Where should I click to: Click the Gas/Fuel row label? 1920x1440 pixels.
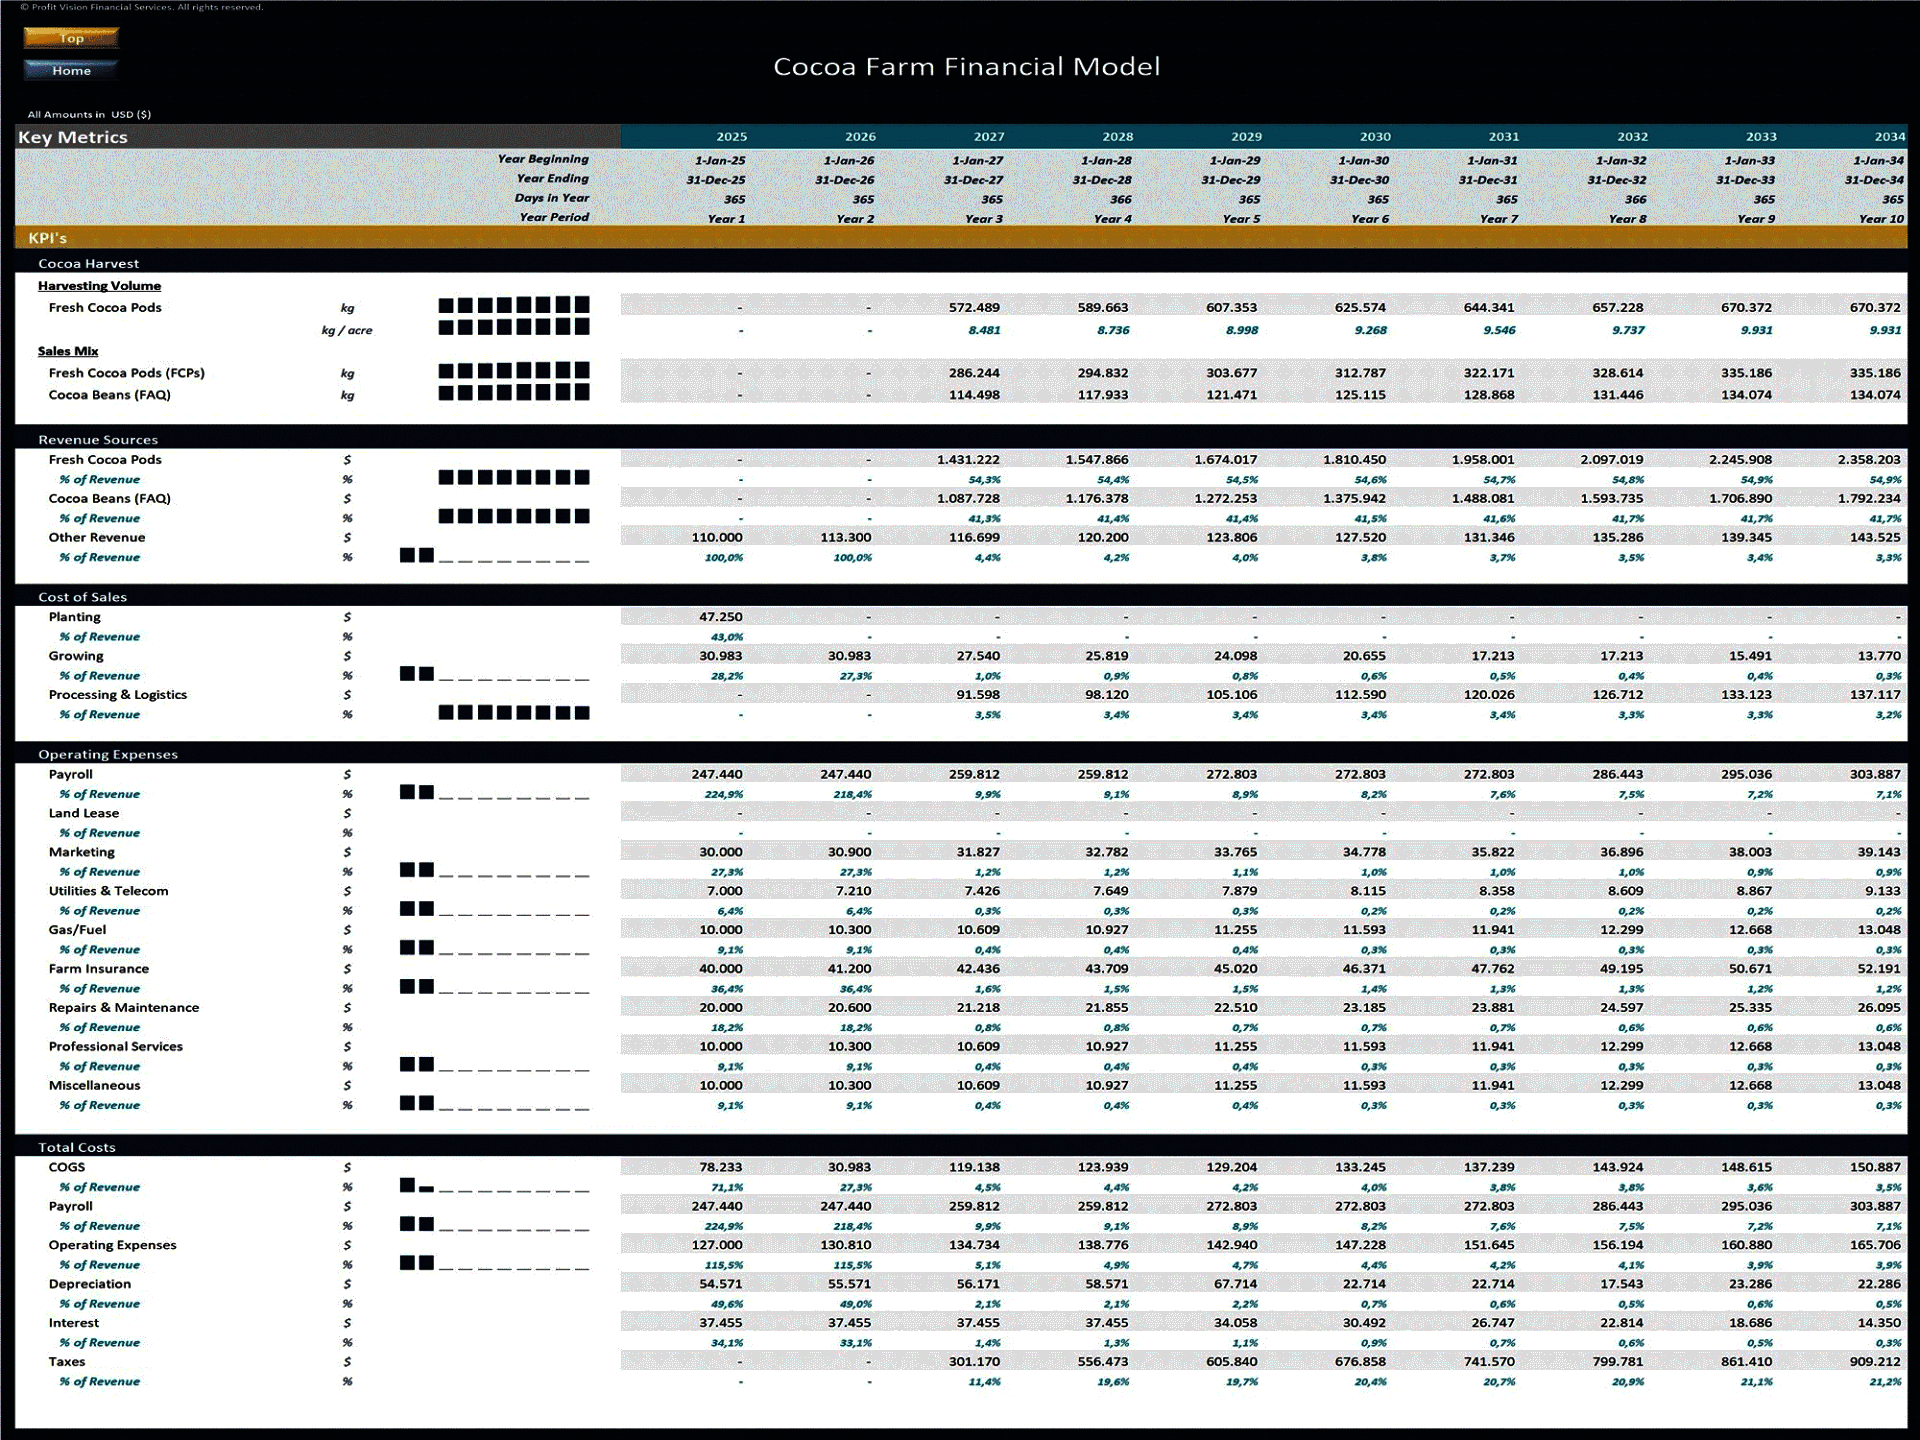coord(77,930)
